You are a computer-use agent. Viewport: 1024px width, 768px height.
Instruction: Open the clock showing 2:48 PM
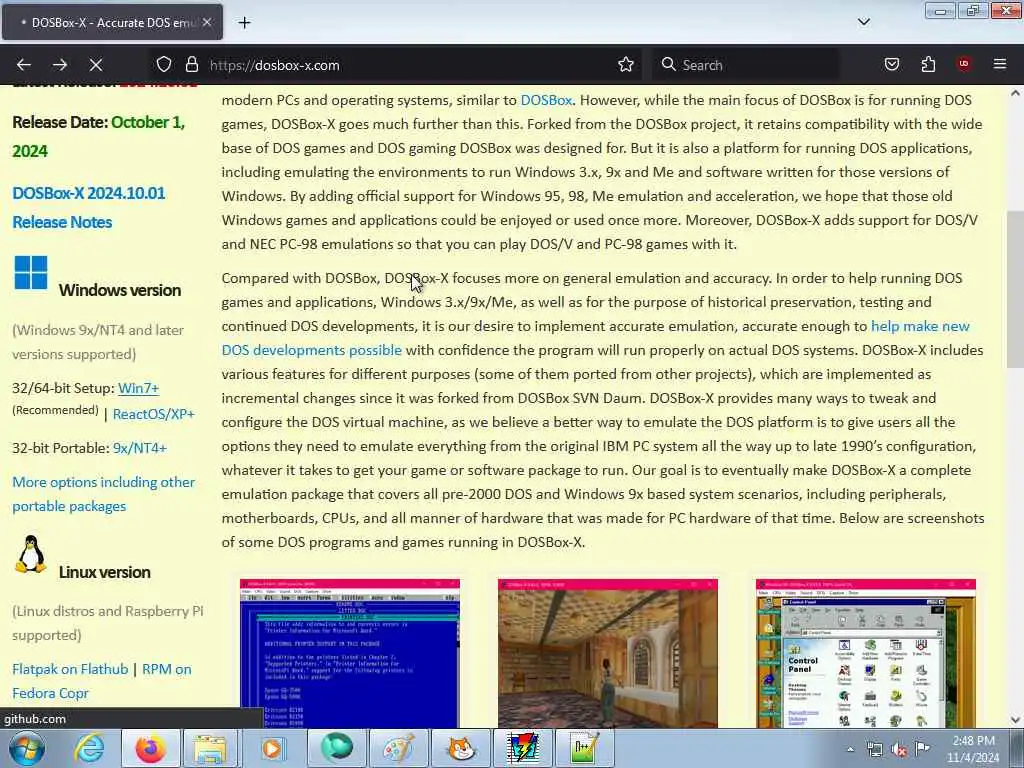tap(973, 749)
